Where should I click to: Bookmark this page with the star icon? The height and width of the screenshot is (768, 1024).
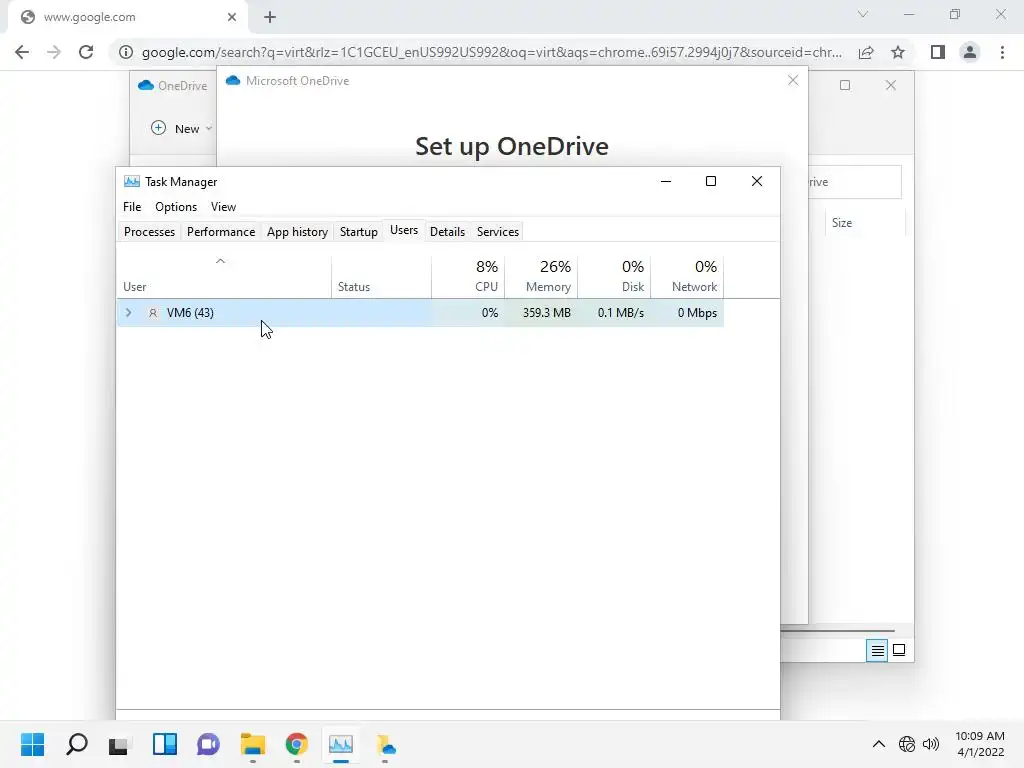(x=898, y=52)
